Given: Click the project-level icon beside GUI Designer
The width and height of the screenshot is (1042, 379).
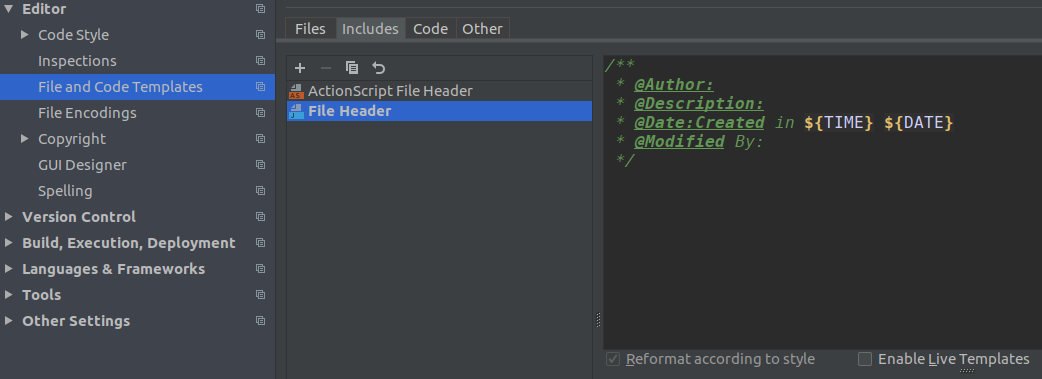Looking at the screenshot, I should (x=260, y=164).
